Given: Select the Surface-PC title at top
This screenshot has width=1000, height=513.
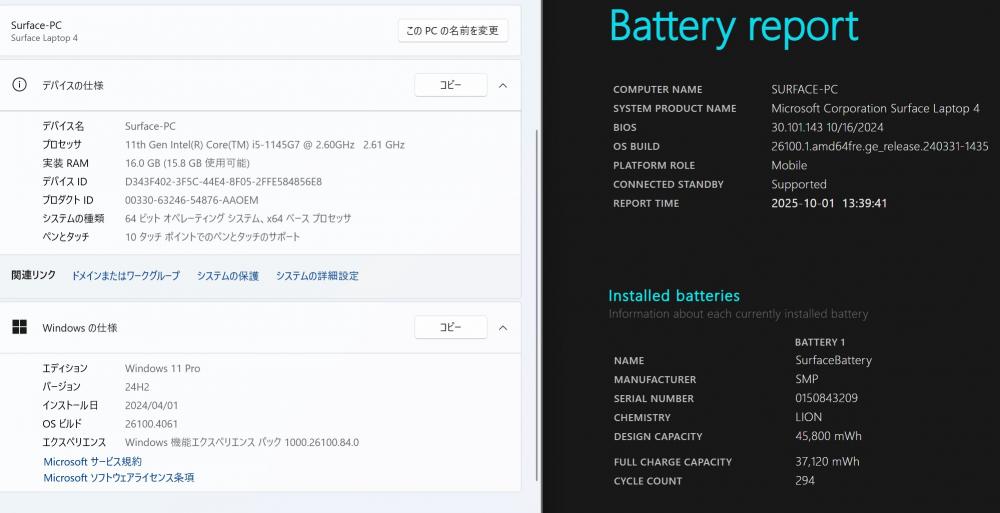Looking at the screenshot, I should 36,25.
